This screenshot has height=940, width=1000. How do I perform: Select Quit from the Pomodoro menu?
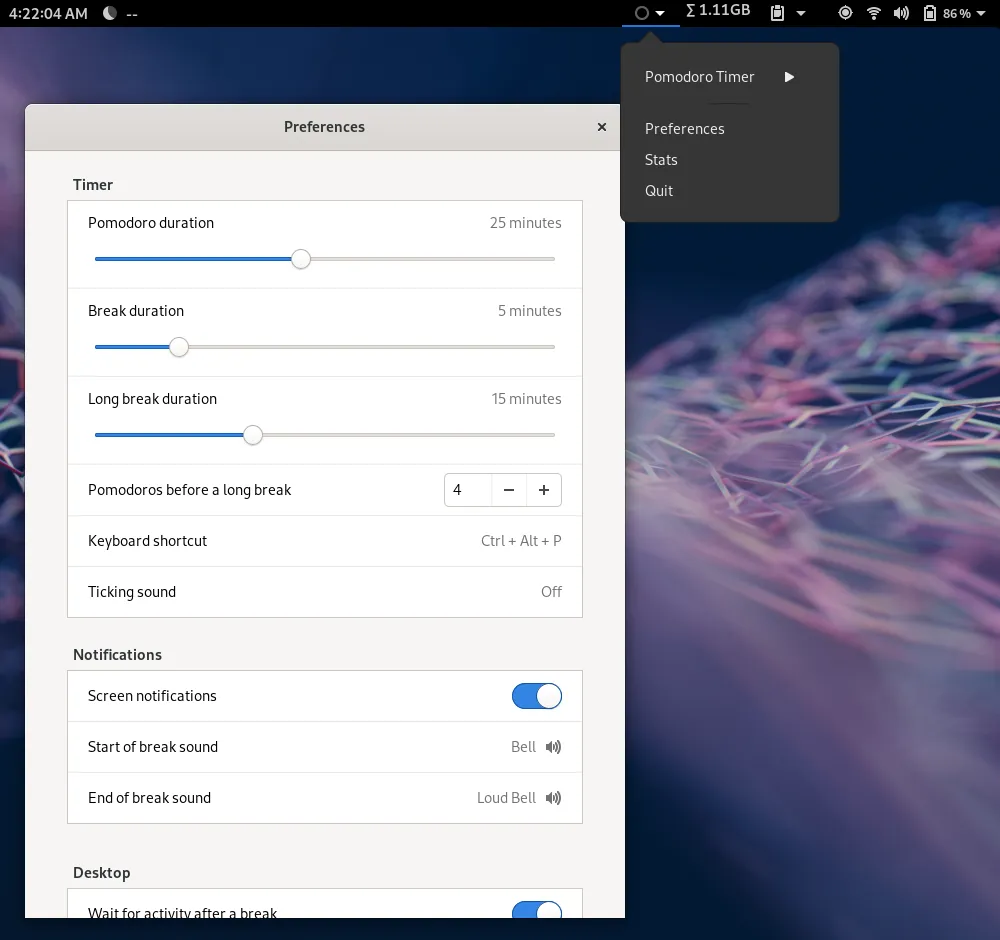[x=658, y=191]
